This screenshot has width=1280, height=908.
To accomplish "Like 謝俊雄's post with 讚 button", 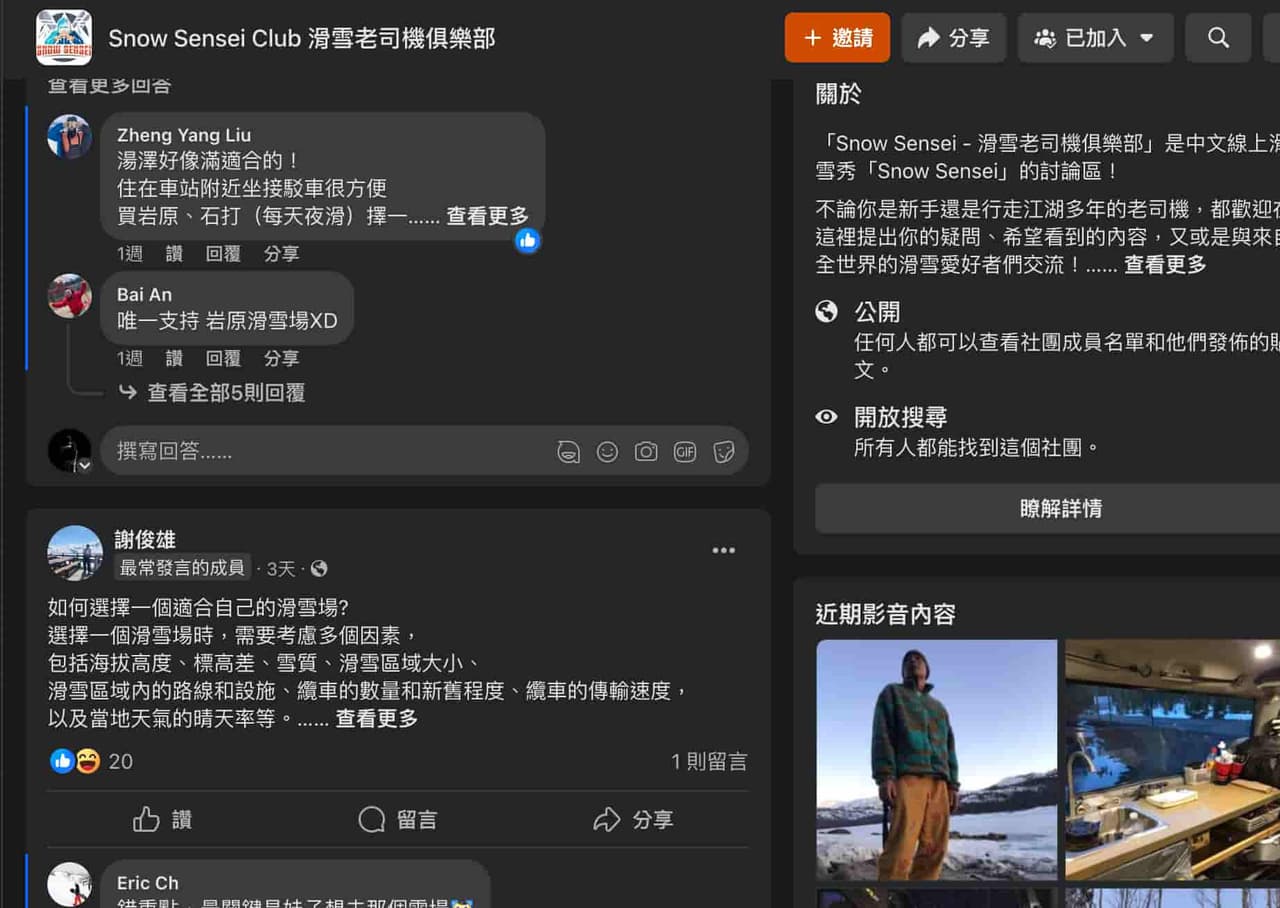I will (x=163, y=820).
